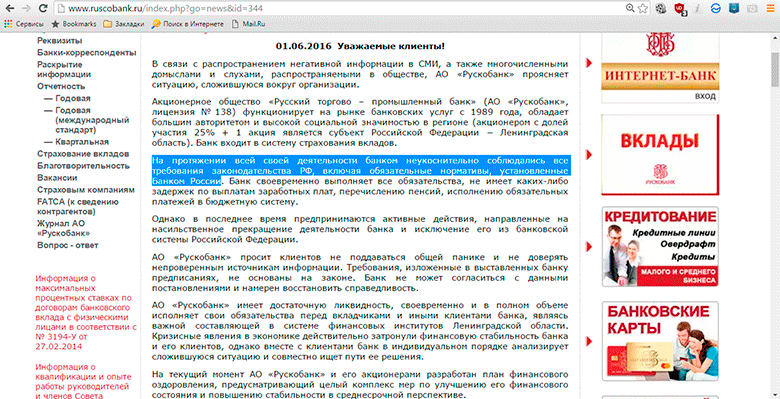Image resolution: width=780 pixels, height=399 pixels.
Task: Click the Интернет-банк вход banner
Action: pyautogui.click(x=660, y=68)
